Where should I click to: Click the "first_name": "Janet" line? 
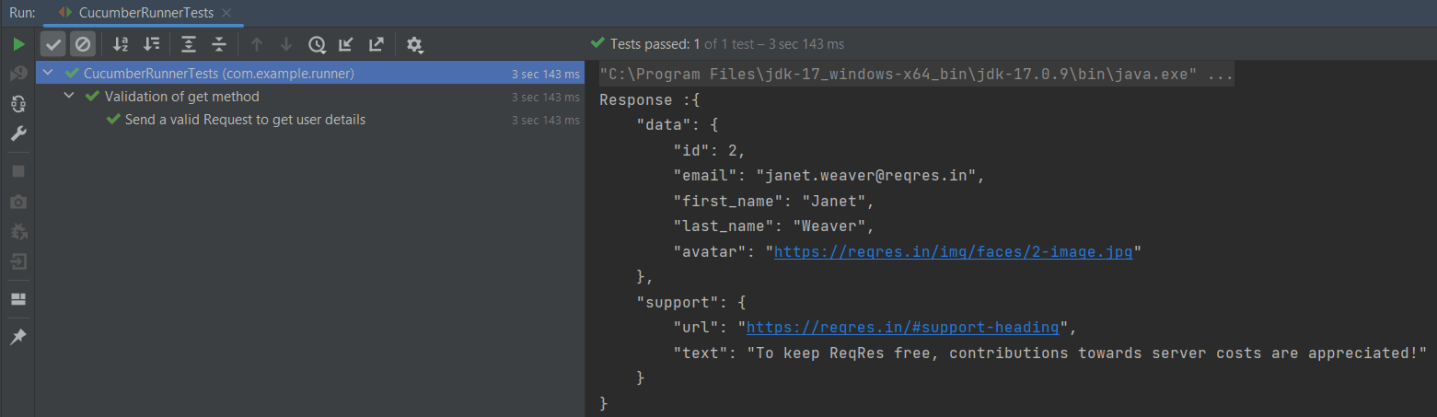click(775, 201)
